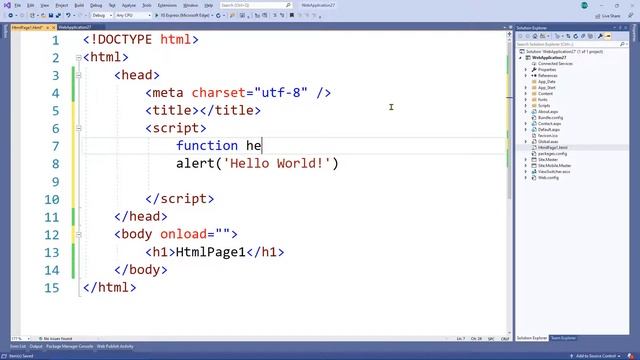Image resolution: width=640 pixels, height=360 pixels.
Task: Open the Build menu
Action: 79,6
